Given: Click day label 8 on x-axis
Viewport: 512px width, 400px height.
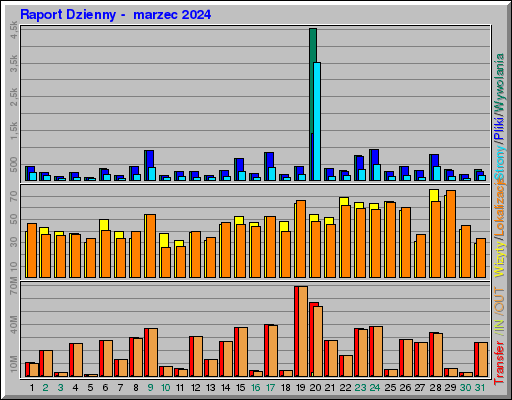Looking at the screenshot, I should tap(136, 388).
